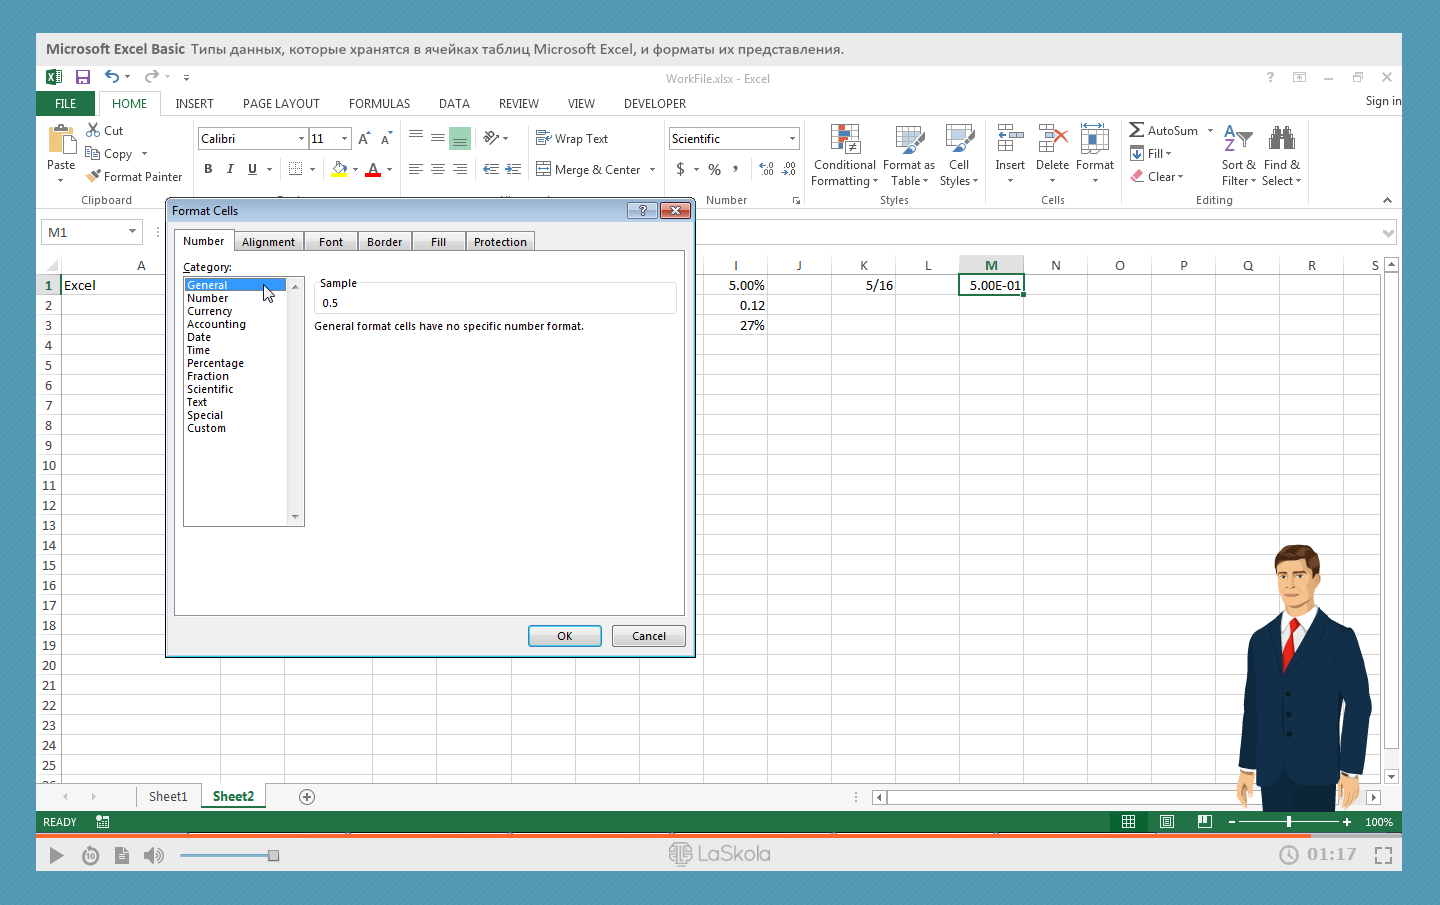
Task: Open the Number Format dropdown showing Scientific
Action: [x=792, y=139]
